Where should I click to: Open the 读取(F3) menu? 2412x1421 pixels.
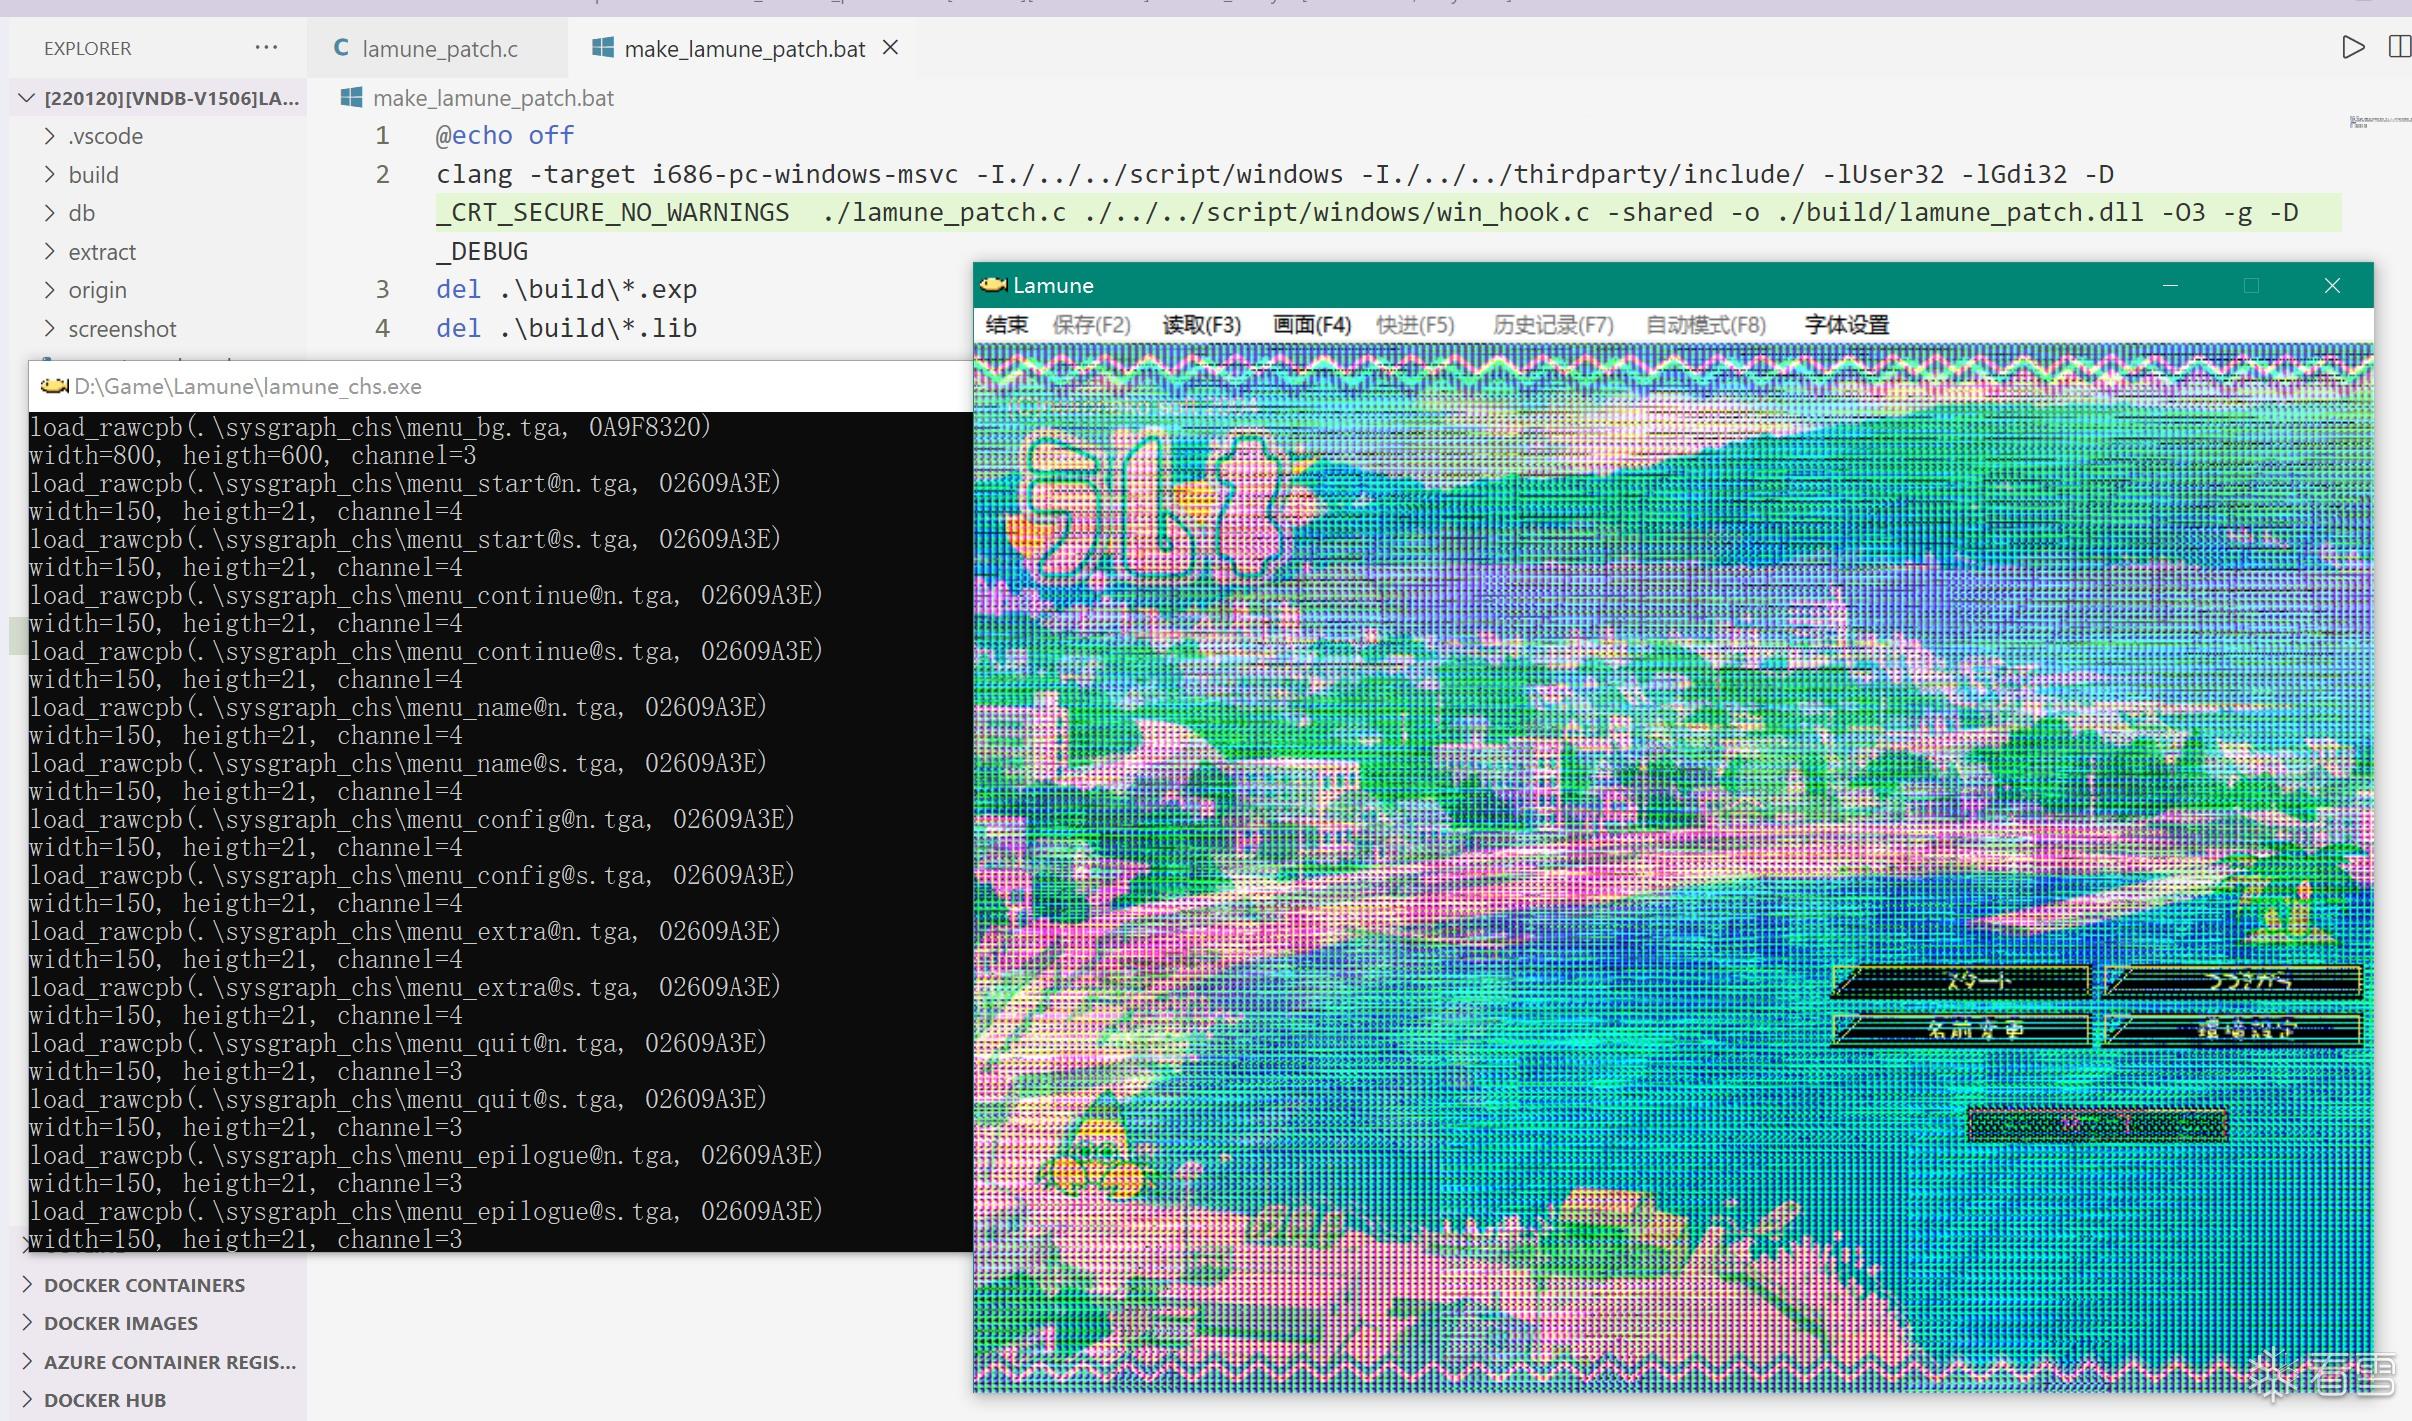1200,325
